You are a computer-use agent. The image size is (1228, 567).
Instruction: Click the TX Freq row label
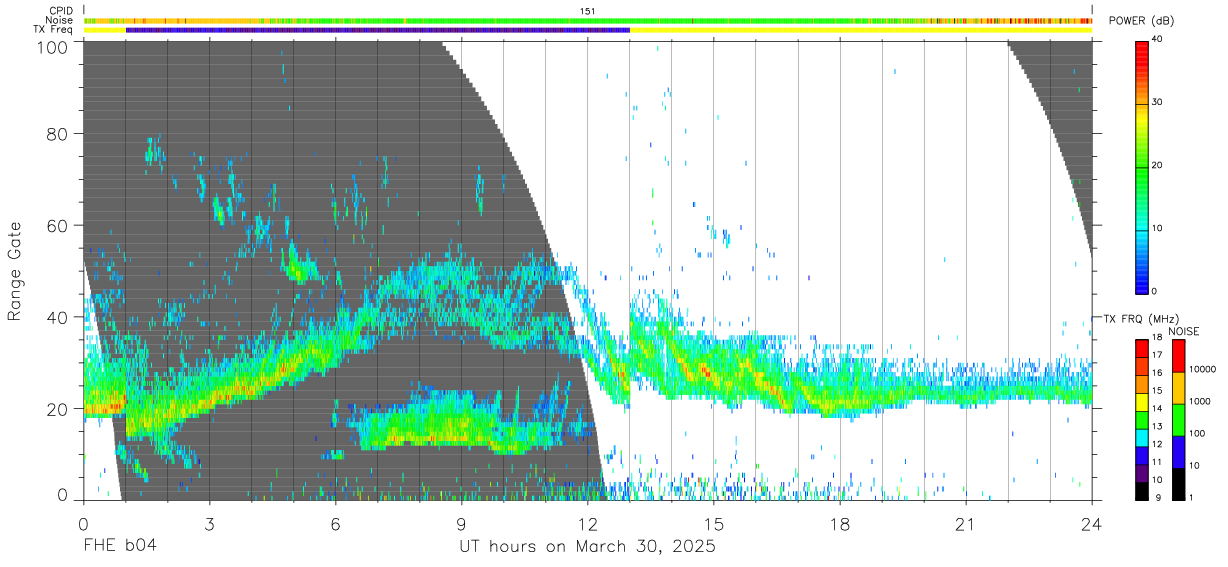pyautogui.click(x=53, y=30)
